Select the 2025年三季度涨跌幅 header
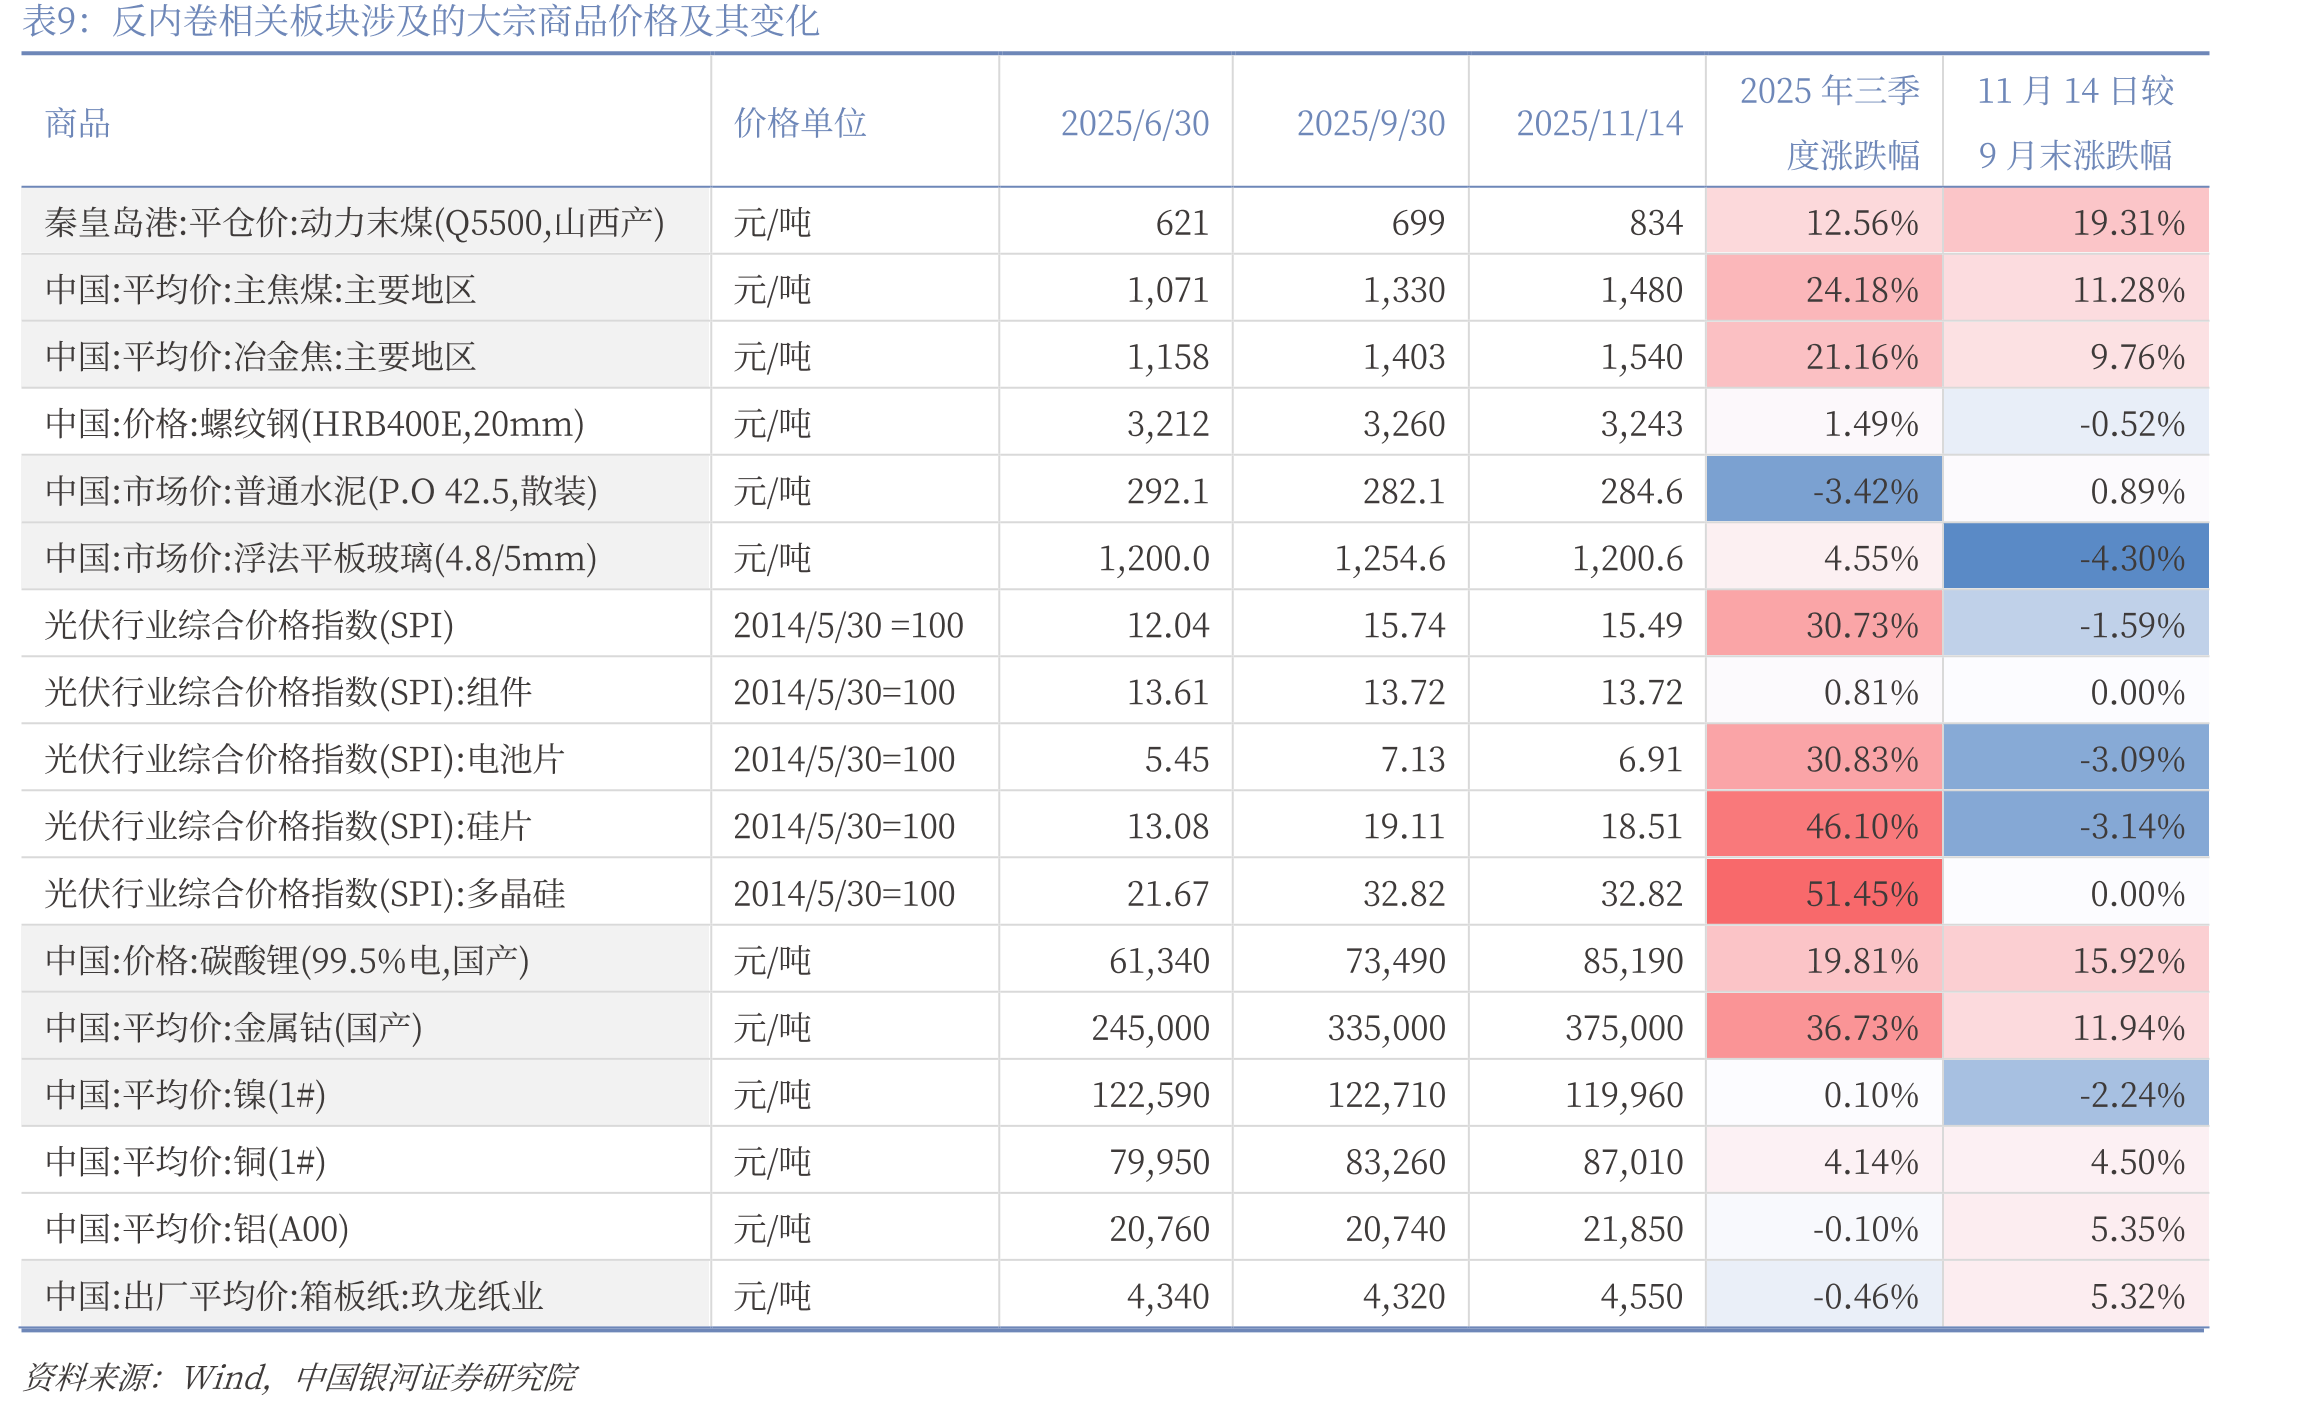Screen dimensions: 2303x1409 pyautogui.click(x=1830, y=122)
